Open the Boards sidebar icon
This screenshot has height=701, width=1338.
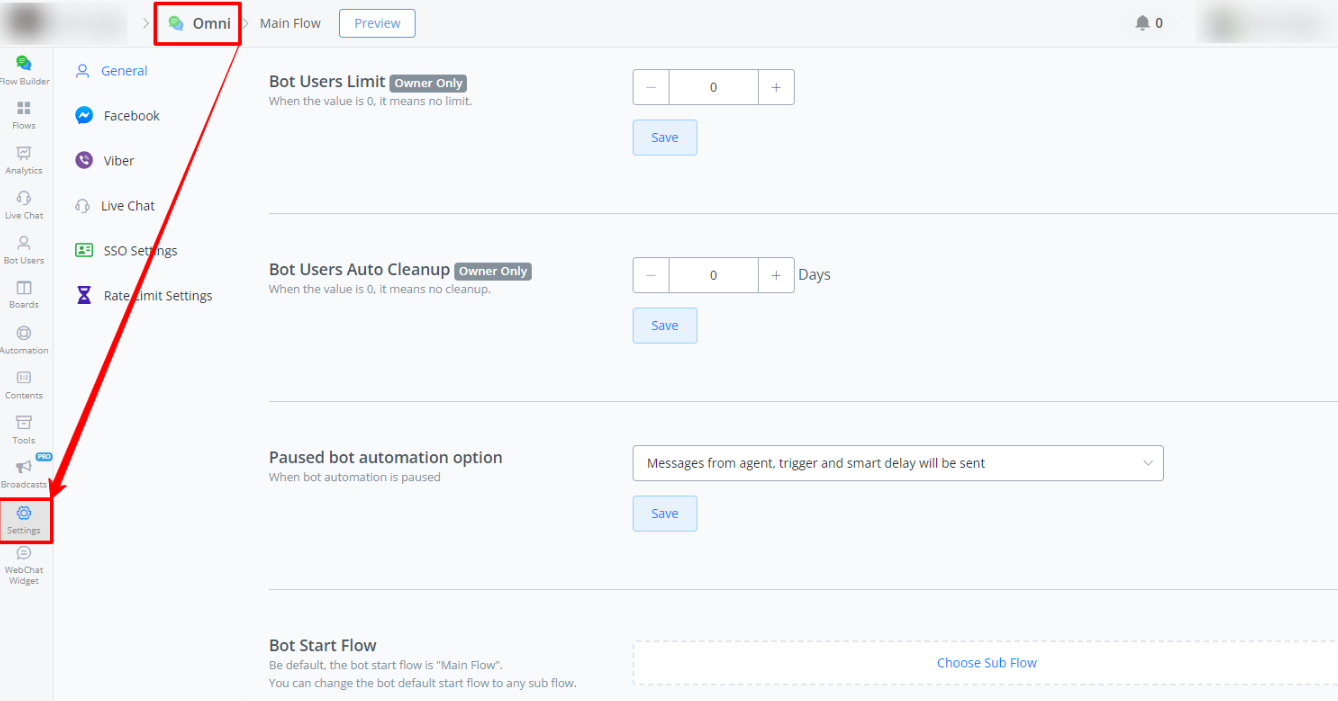[24, 294]
